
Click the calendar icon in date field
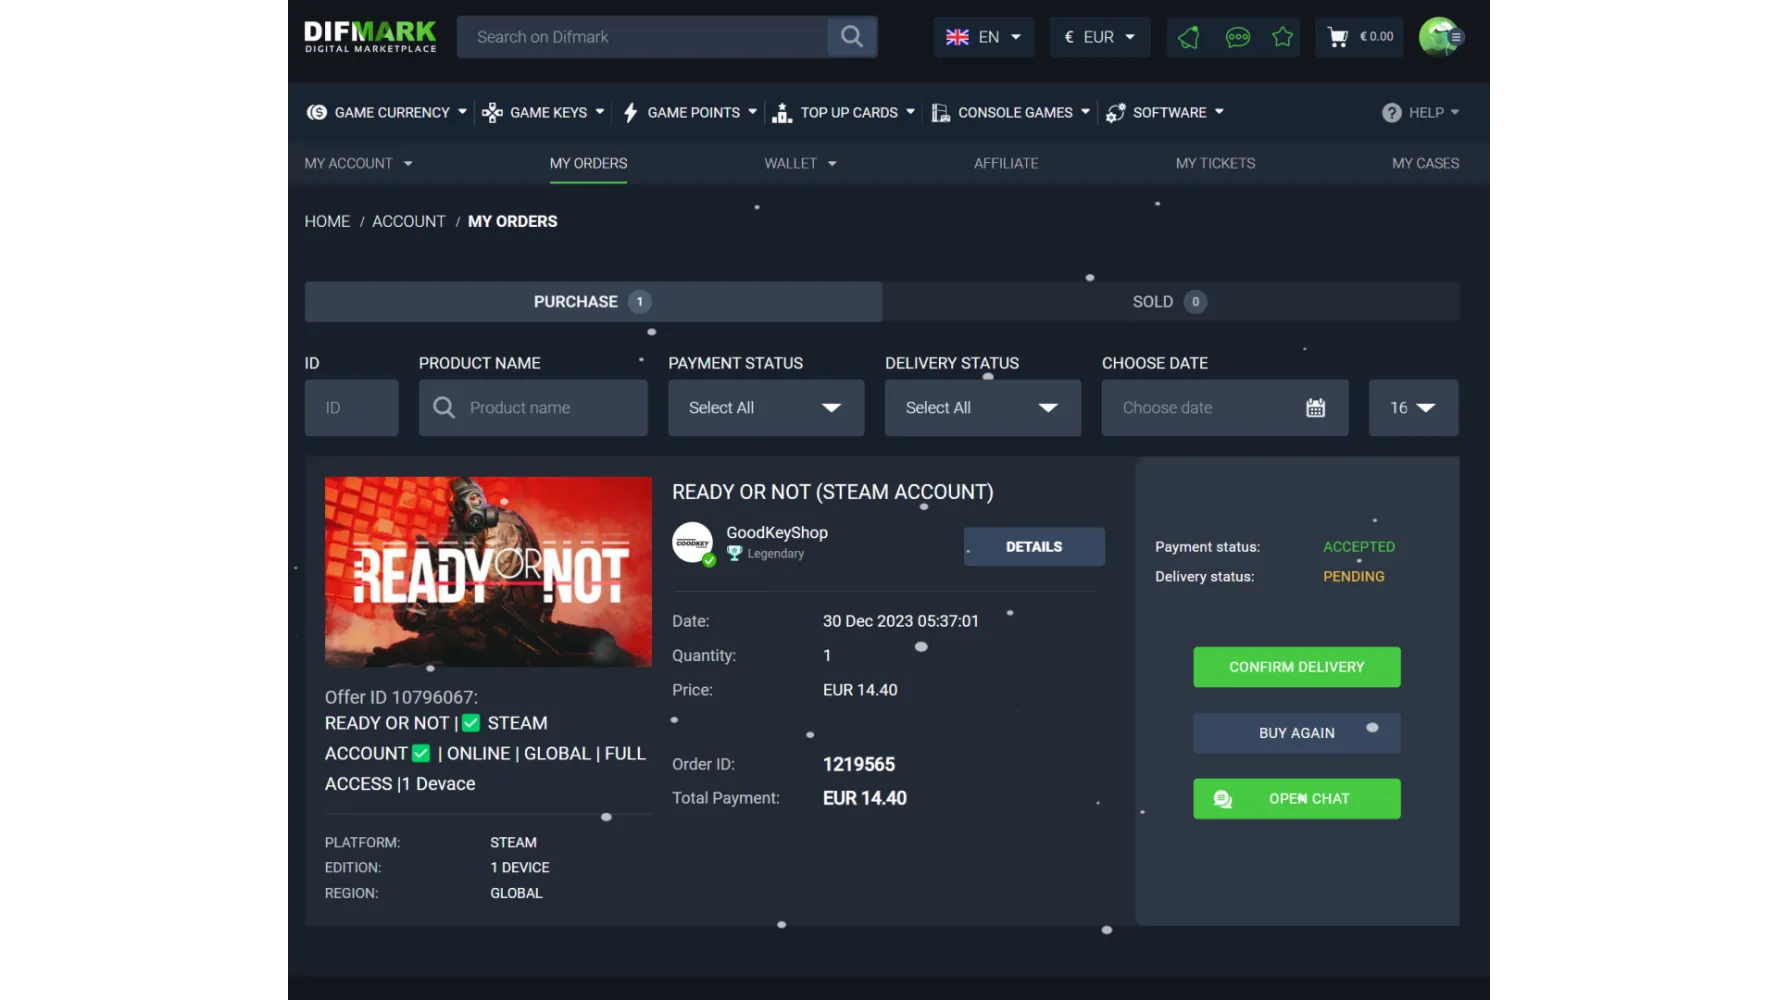click(x=1315, y=408)
